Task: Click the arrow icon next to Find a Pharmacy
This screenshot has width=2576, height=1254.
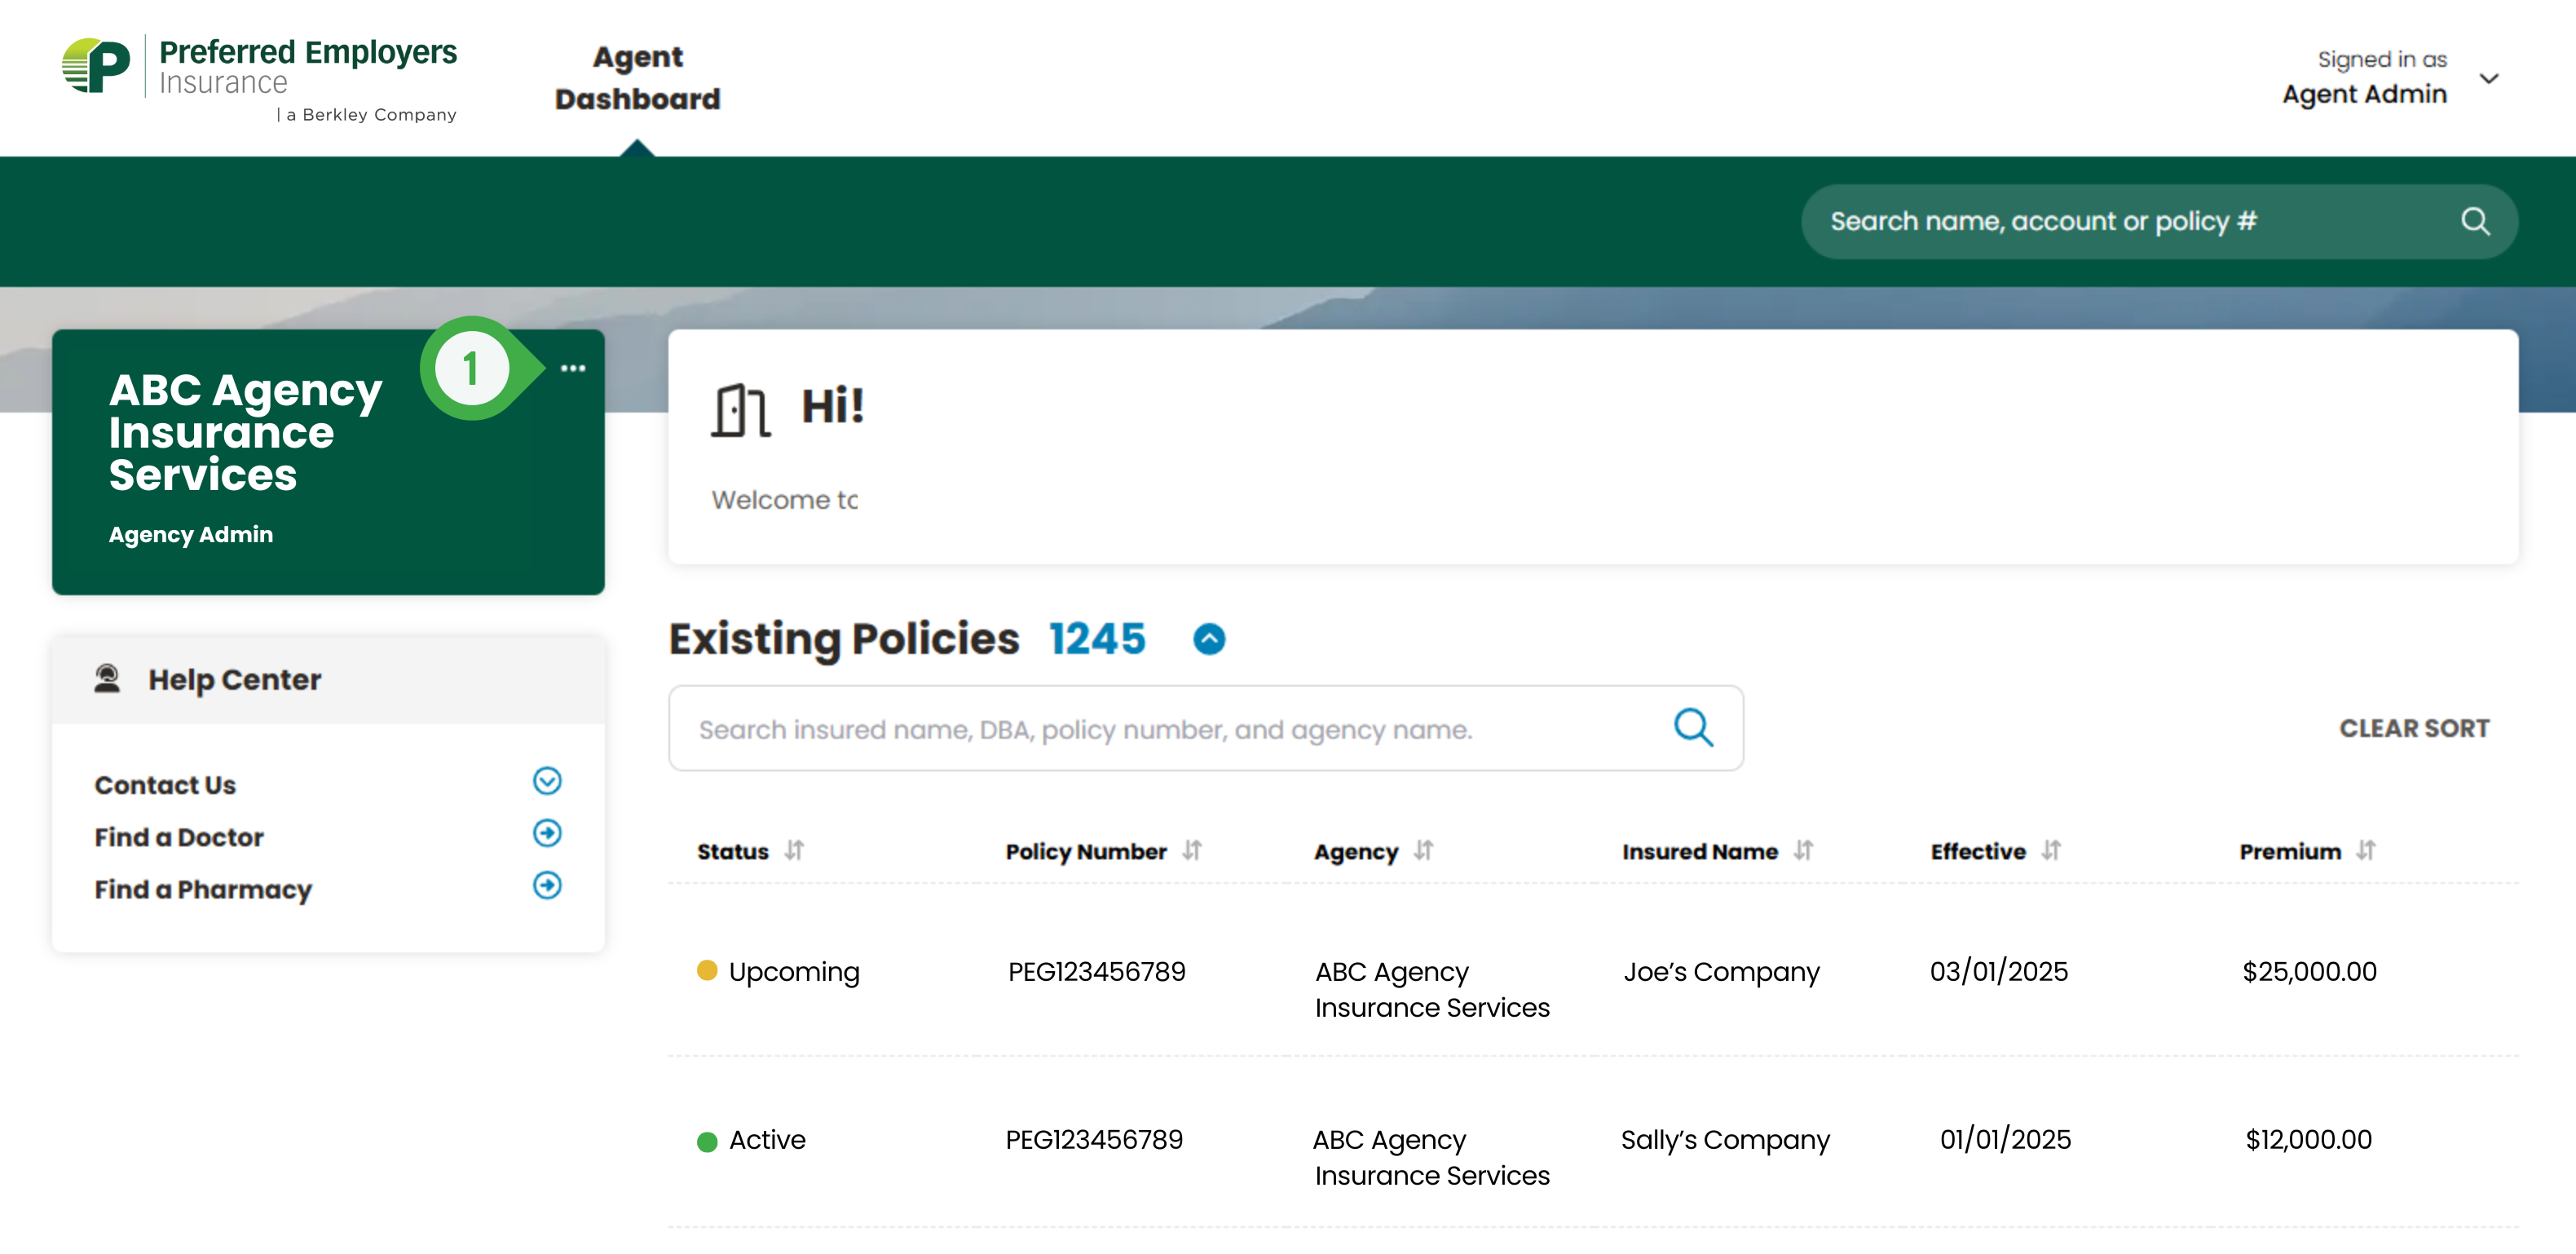Action: pos(547,885)
